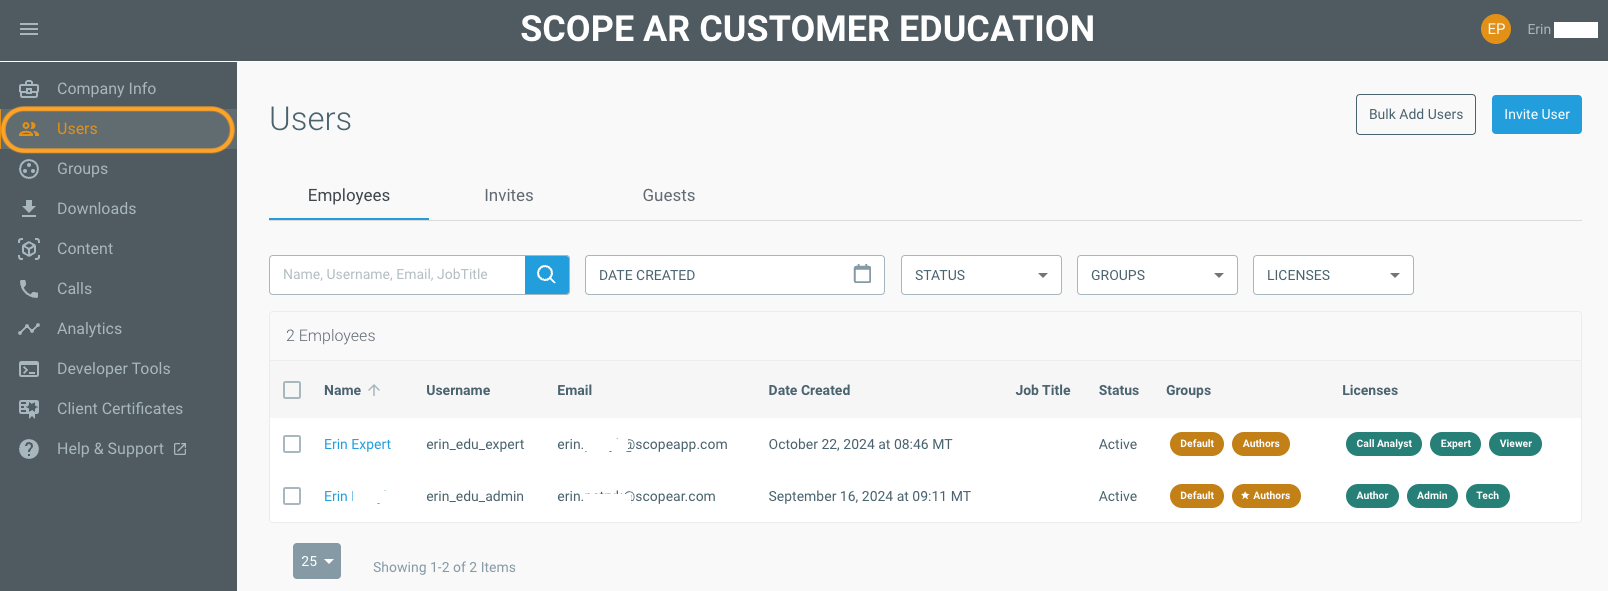The height and width of the screenshot is (591, 1608).
Task: Click the Authors group badge for Erin Expert
Action: point(1261,444)
